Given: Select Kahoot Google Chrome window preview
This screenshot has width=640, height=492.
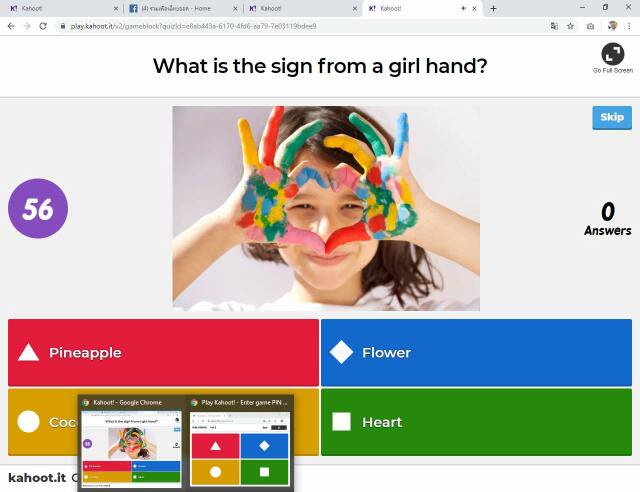Looking at the screenshot, I should [x=131, y=443].
